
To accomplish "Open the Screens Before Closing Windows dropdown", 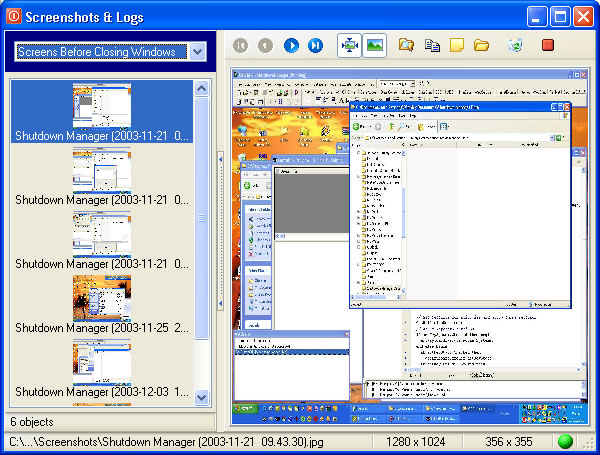I will [x=197, y=52].
